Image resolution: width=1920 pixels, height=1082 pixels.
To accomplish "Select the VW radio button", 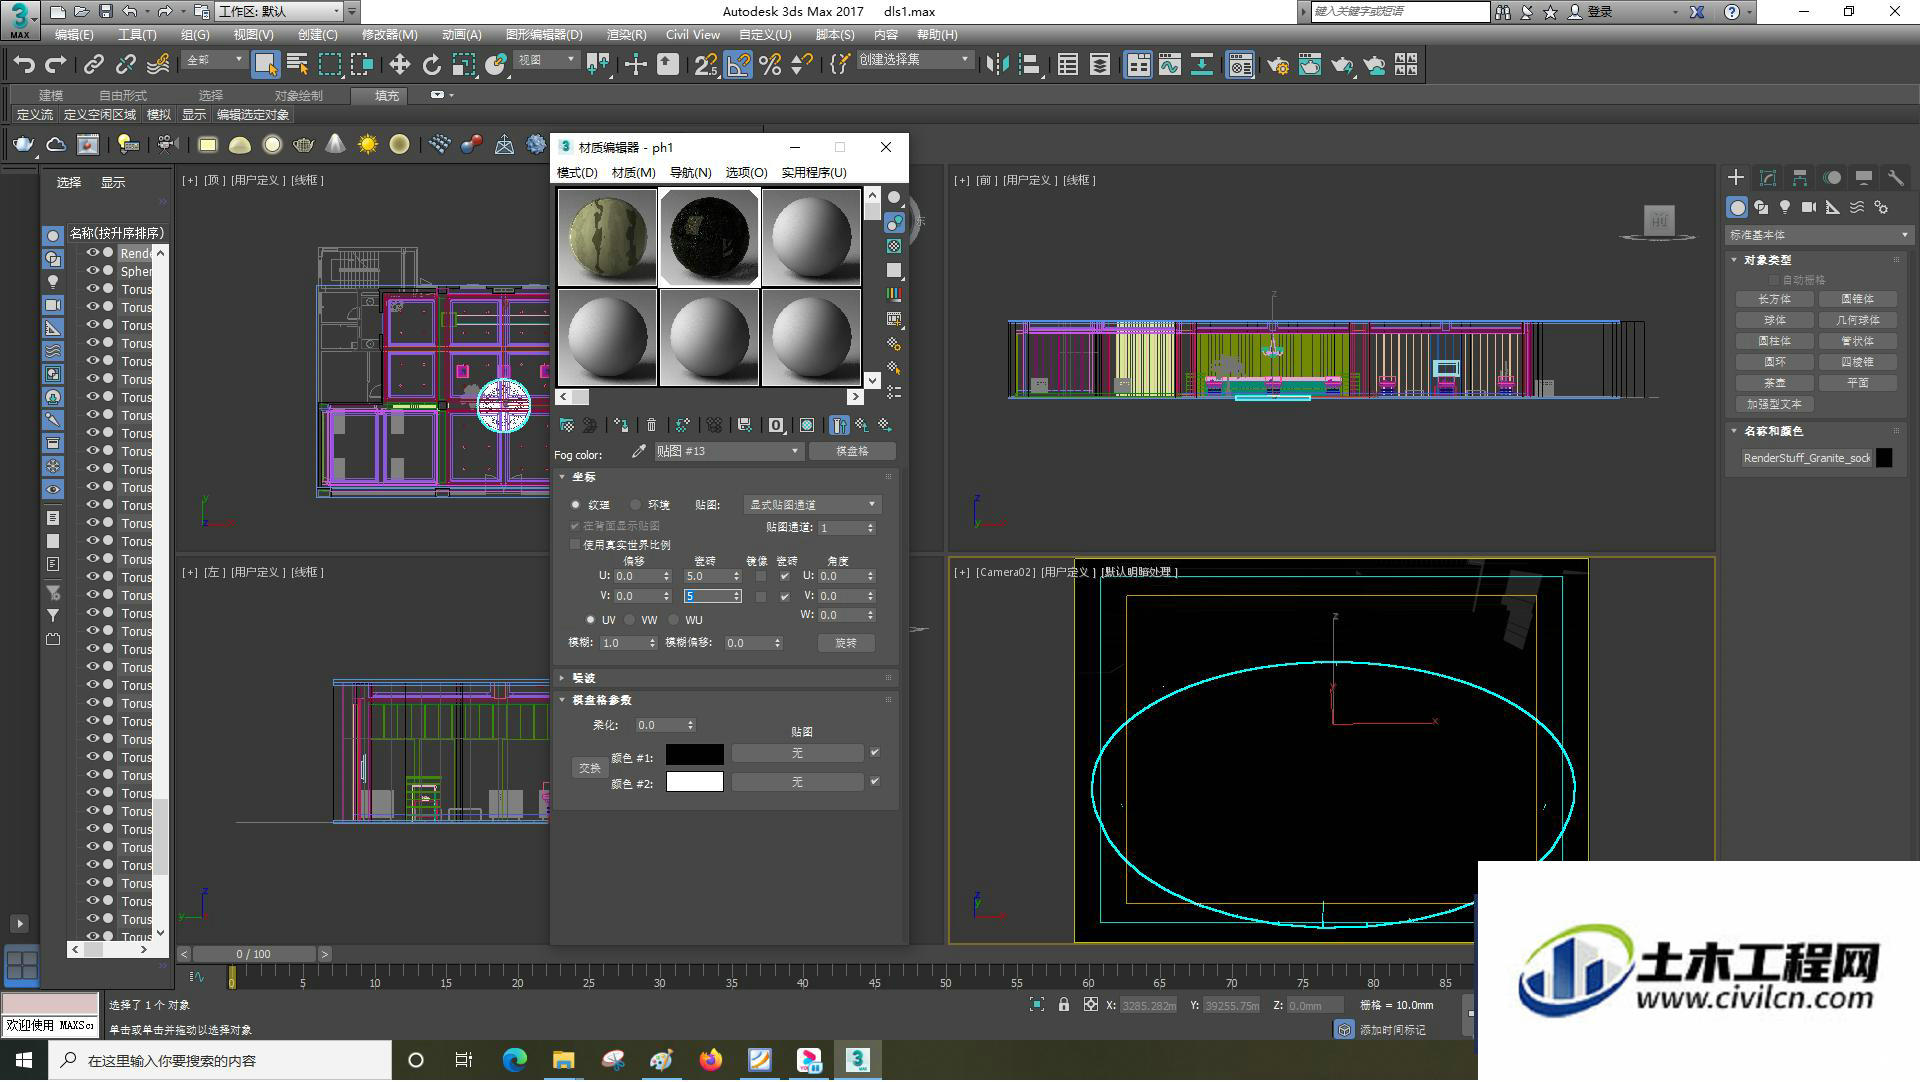I will tap(630, 620).
